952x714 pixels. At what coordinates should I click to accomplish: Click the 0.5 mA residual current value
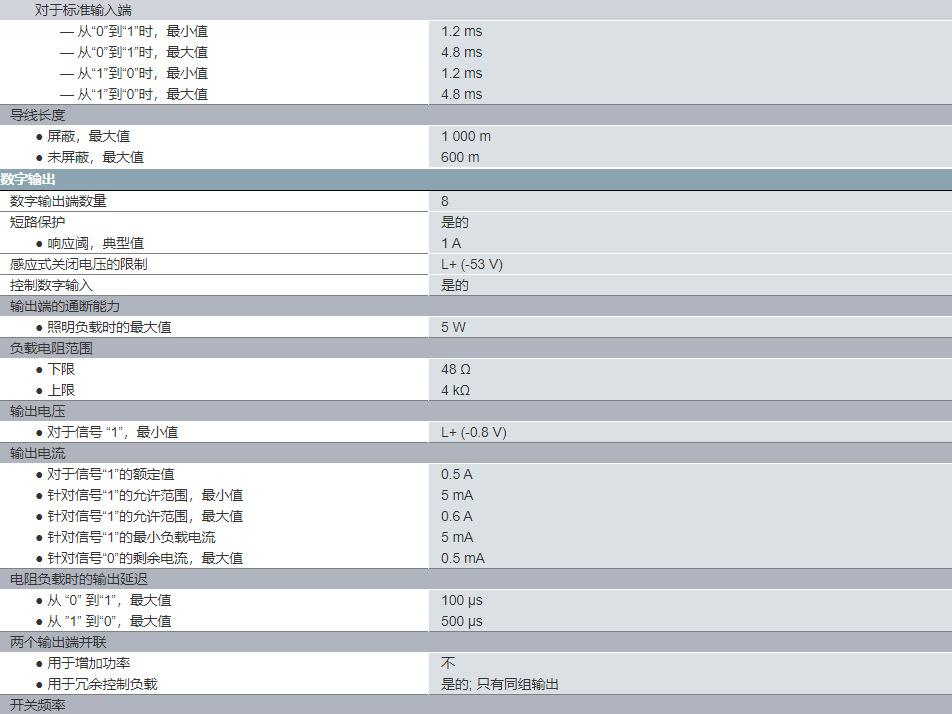tap(462, 558)
